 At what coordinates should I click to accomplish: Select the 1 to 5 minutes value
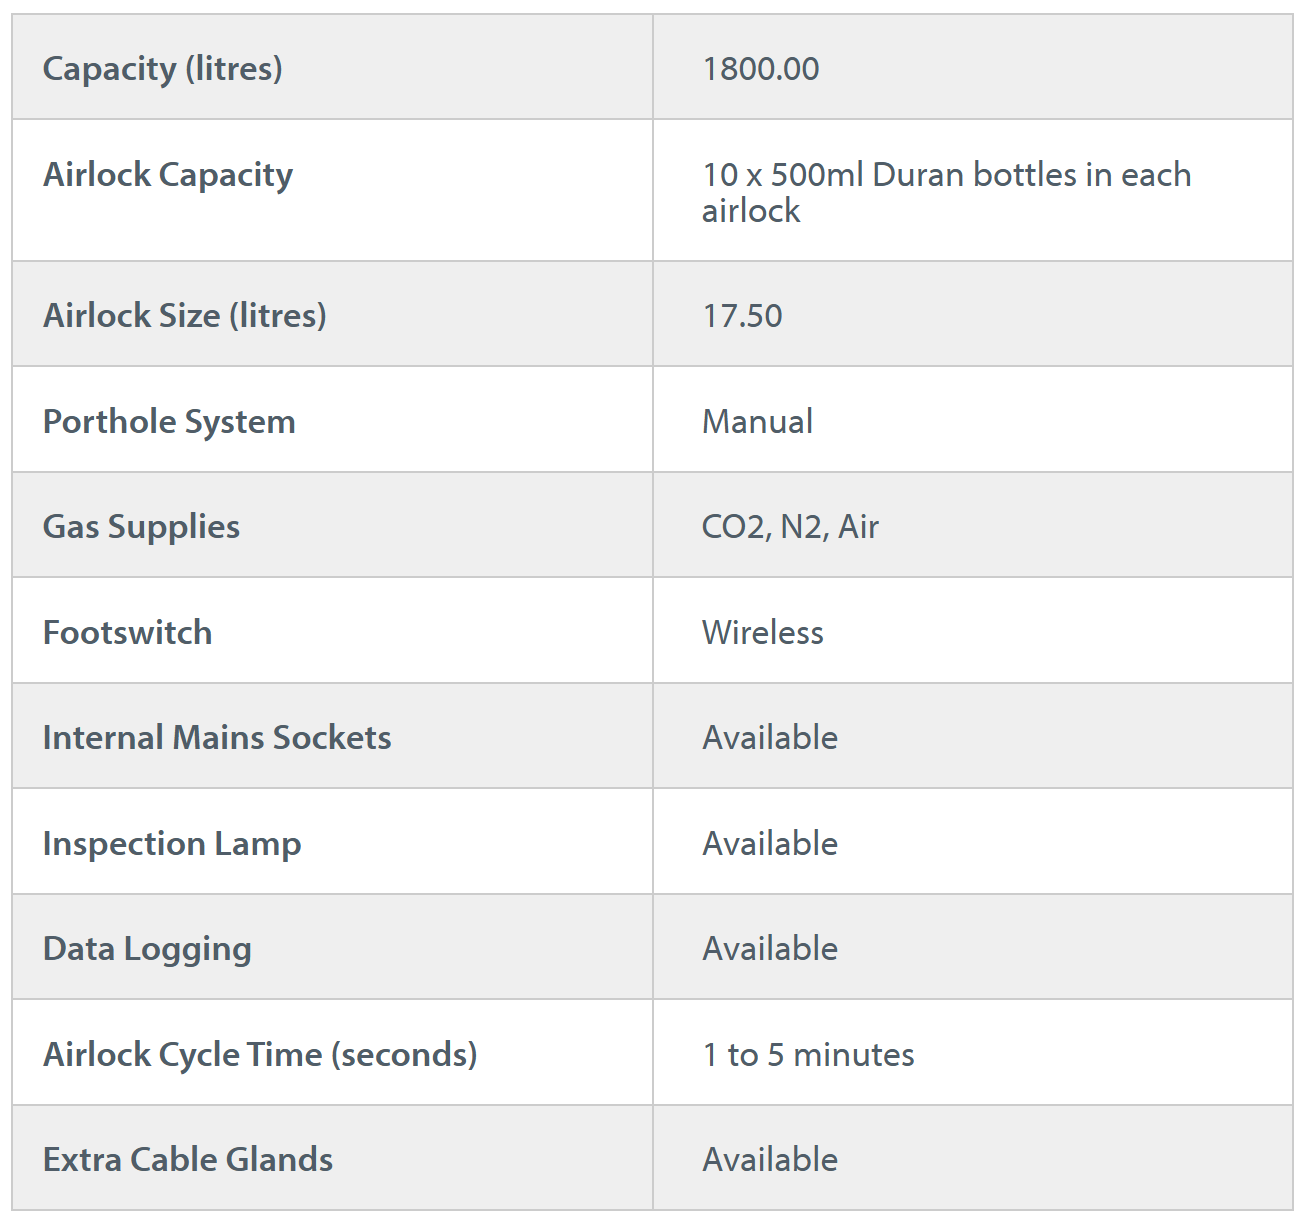808,1055
